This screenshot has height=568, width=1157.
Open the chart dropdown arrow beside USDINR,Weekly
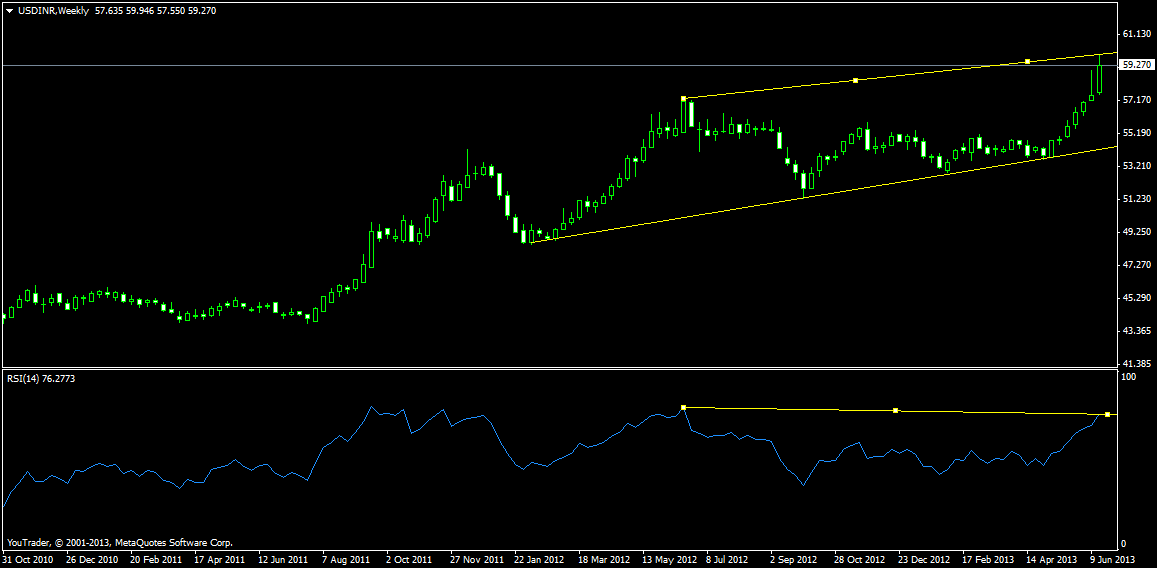[x=9, y=10]
